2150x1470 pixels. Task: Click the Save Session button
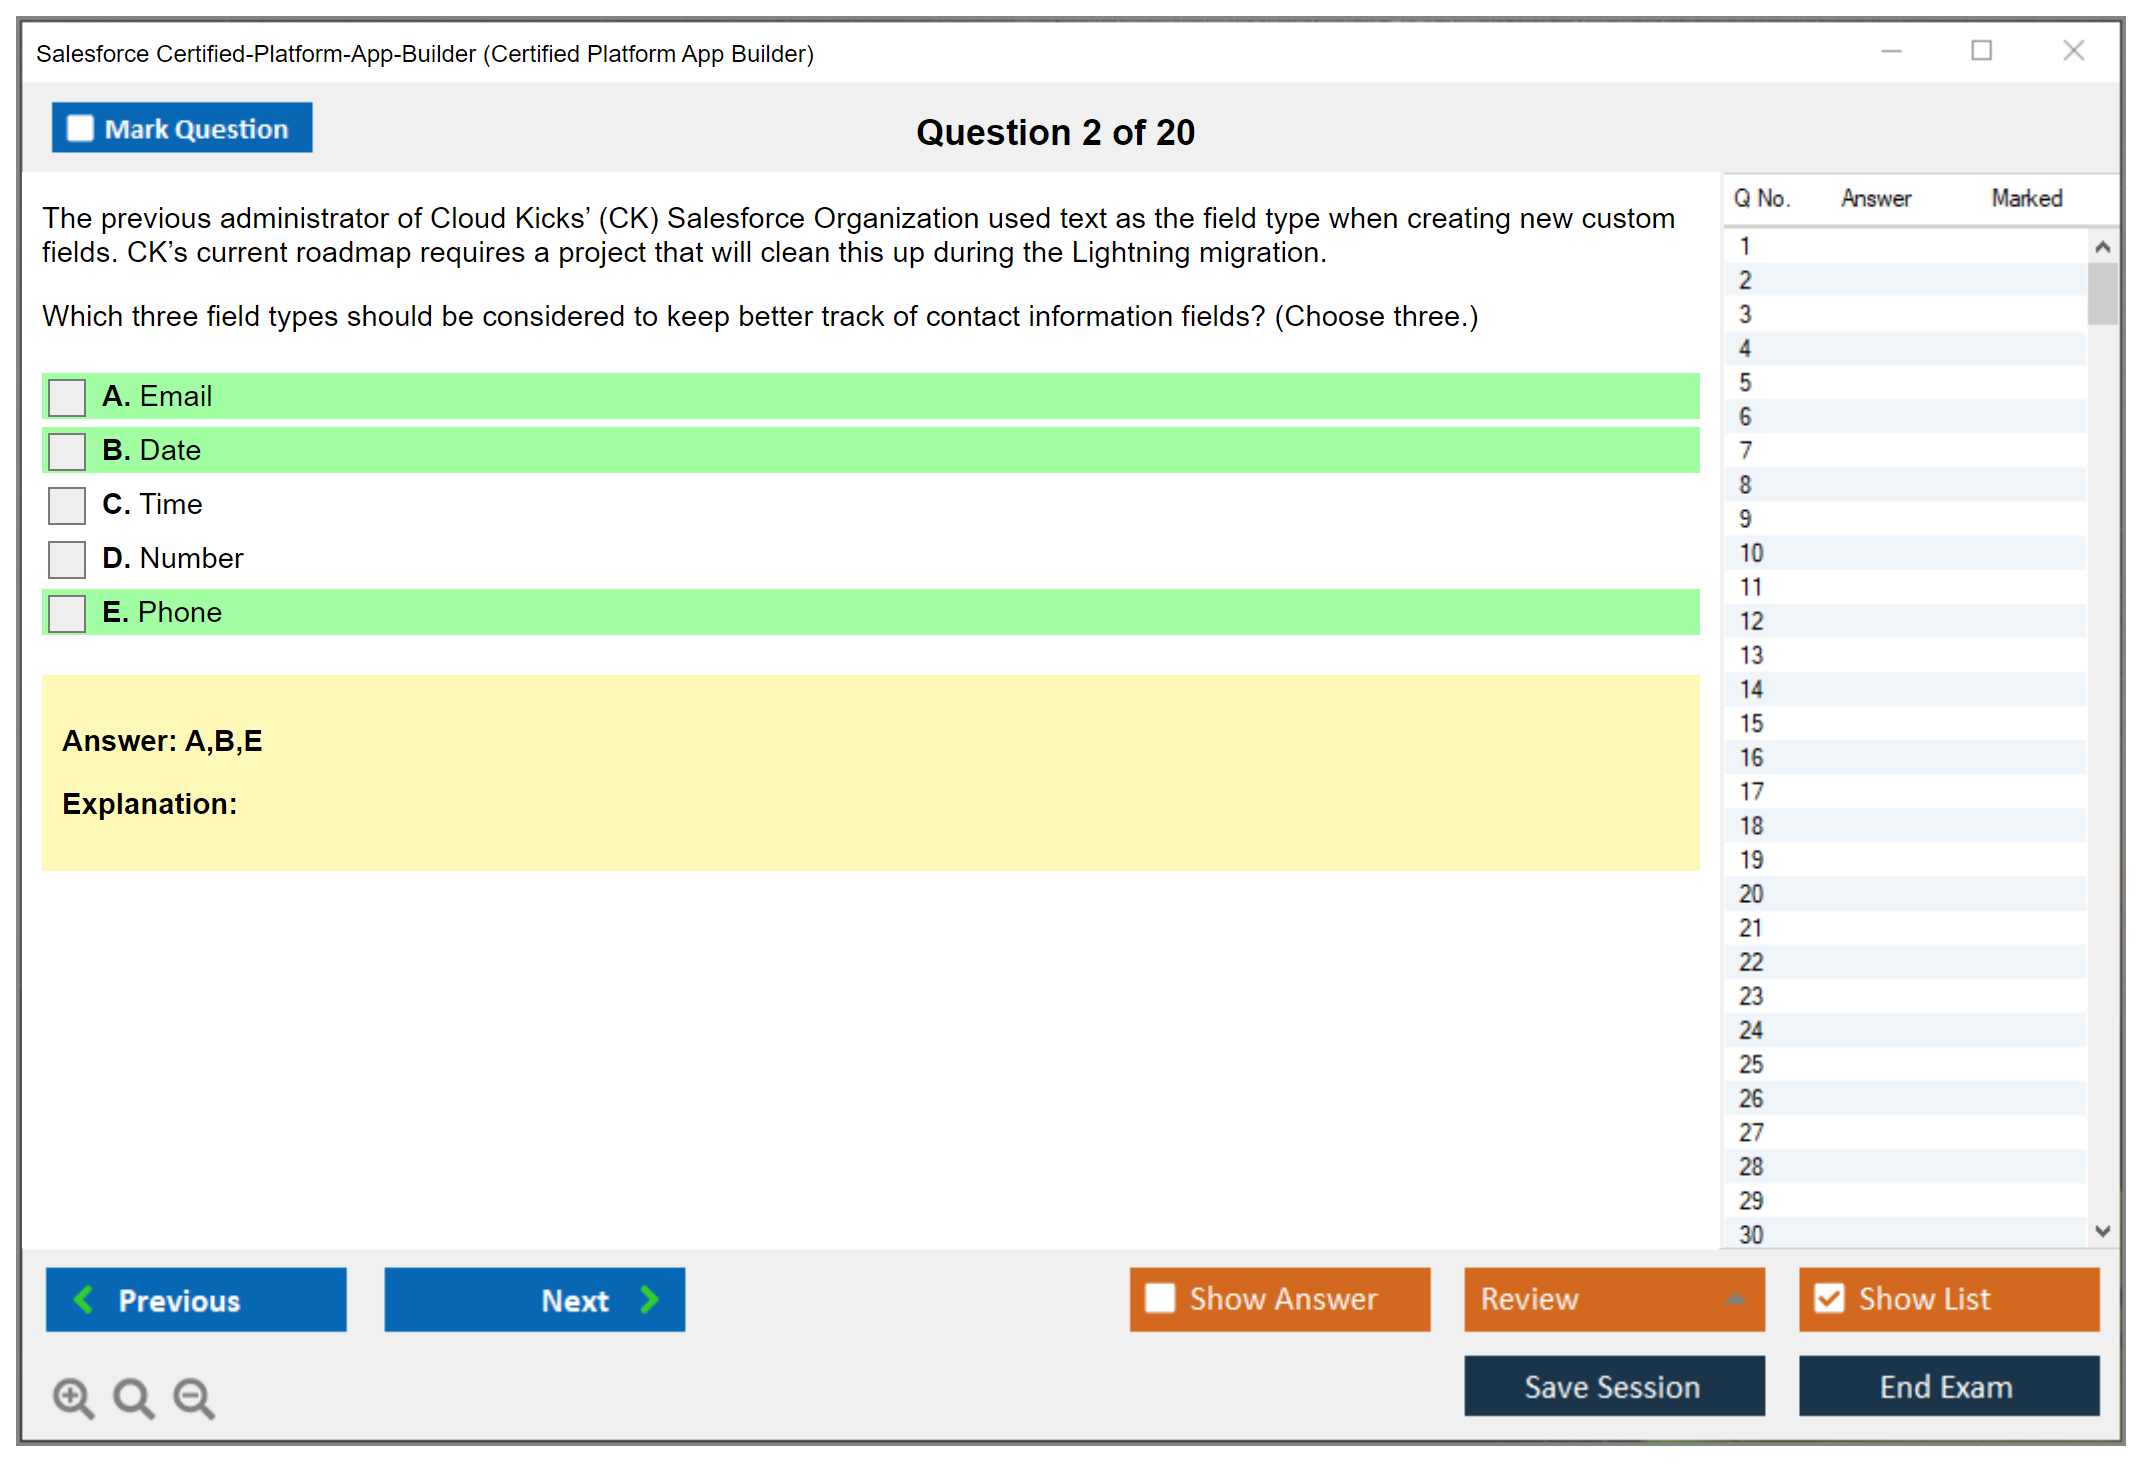tap(1613, 1386)
